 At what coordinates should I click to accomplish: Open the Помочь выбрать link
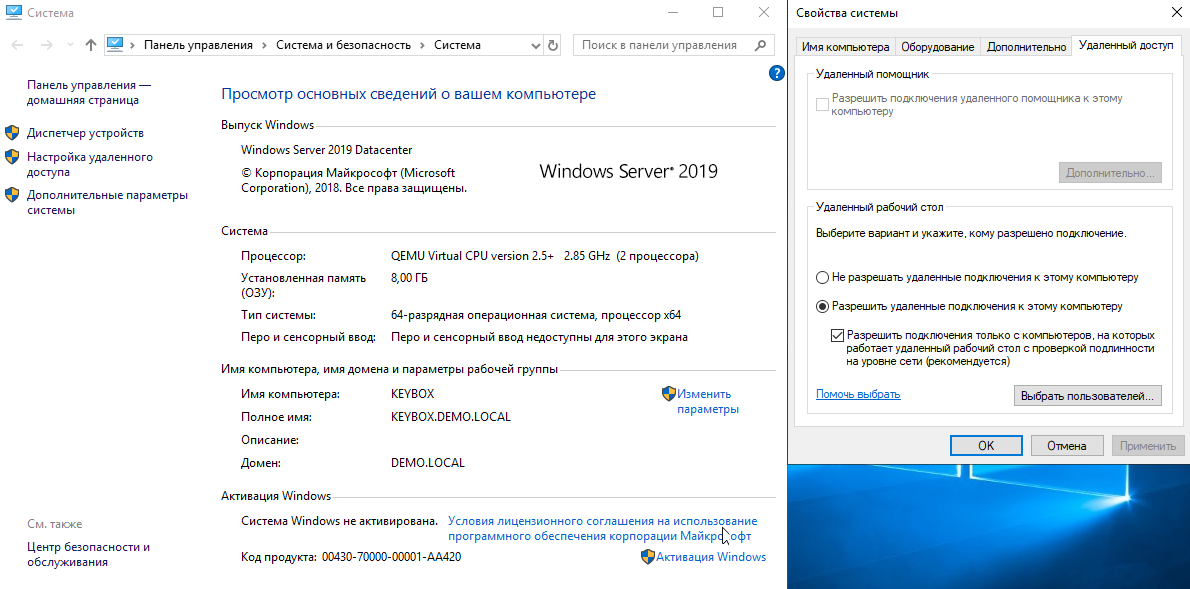857,394
